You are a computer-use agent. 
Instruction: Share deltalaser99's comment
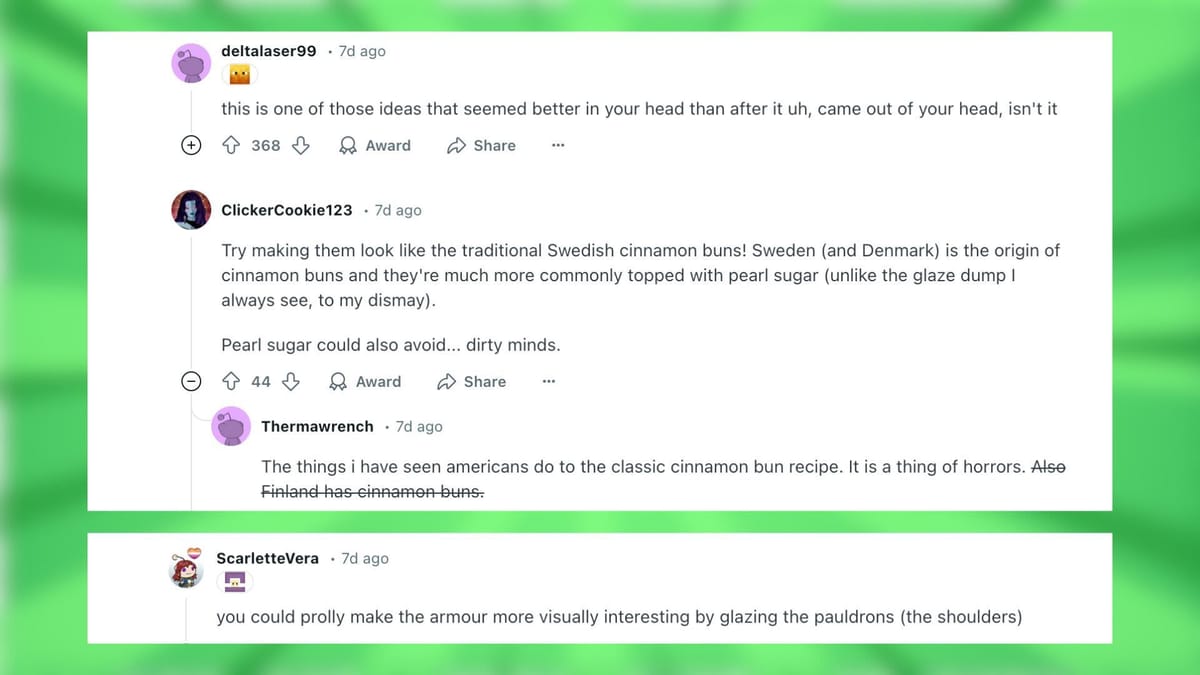[x=481, y=146]
